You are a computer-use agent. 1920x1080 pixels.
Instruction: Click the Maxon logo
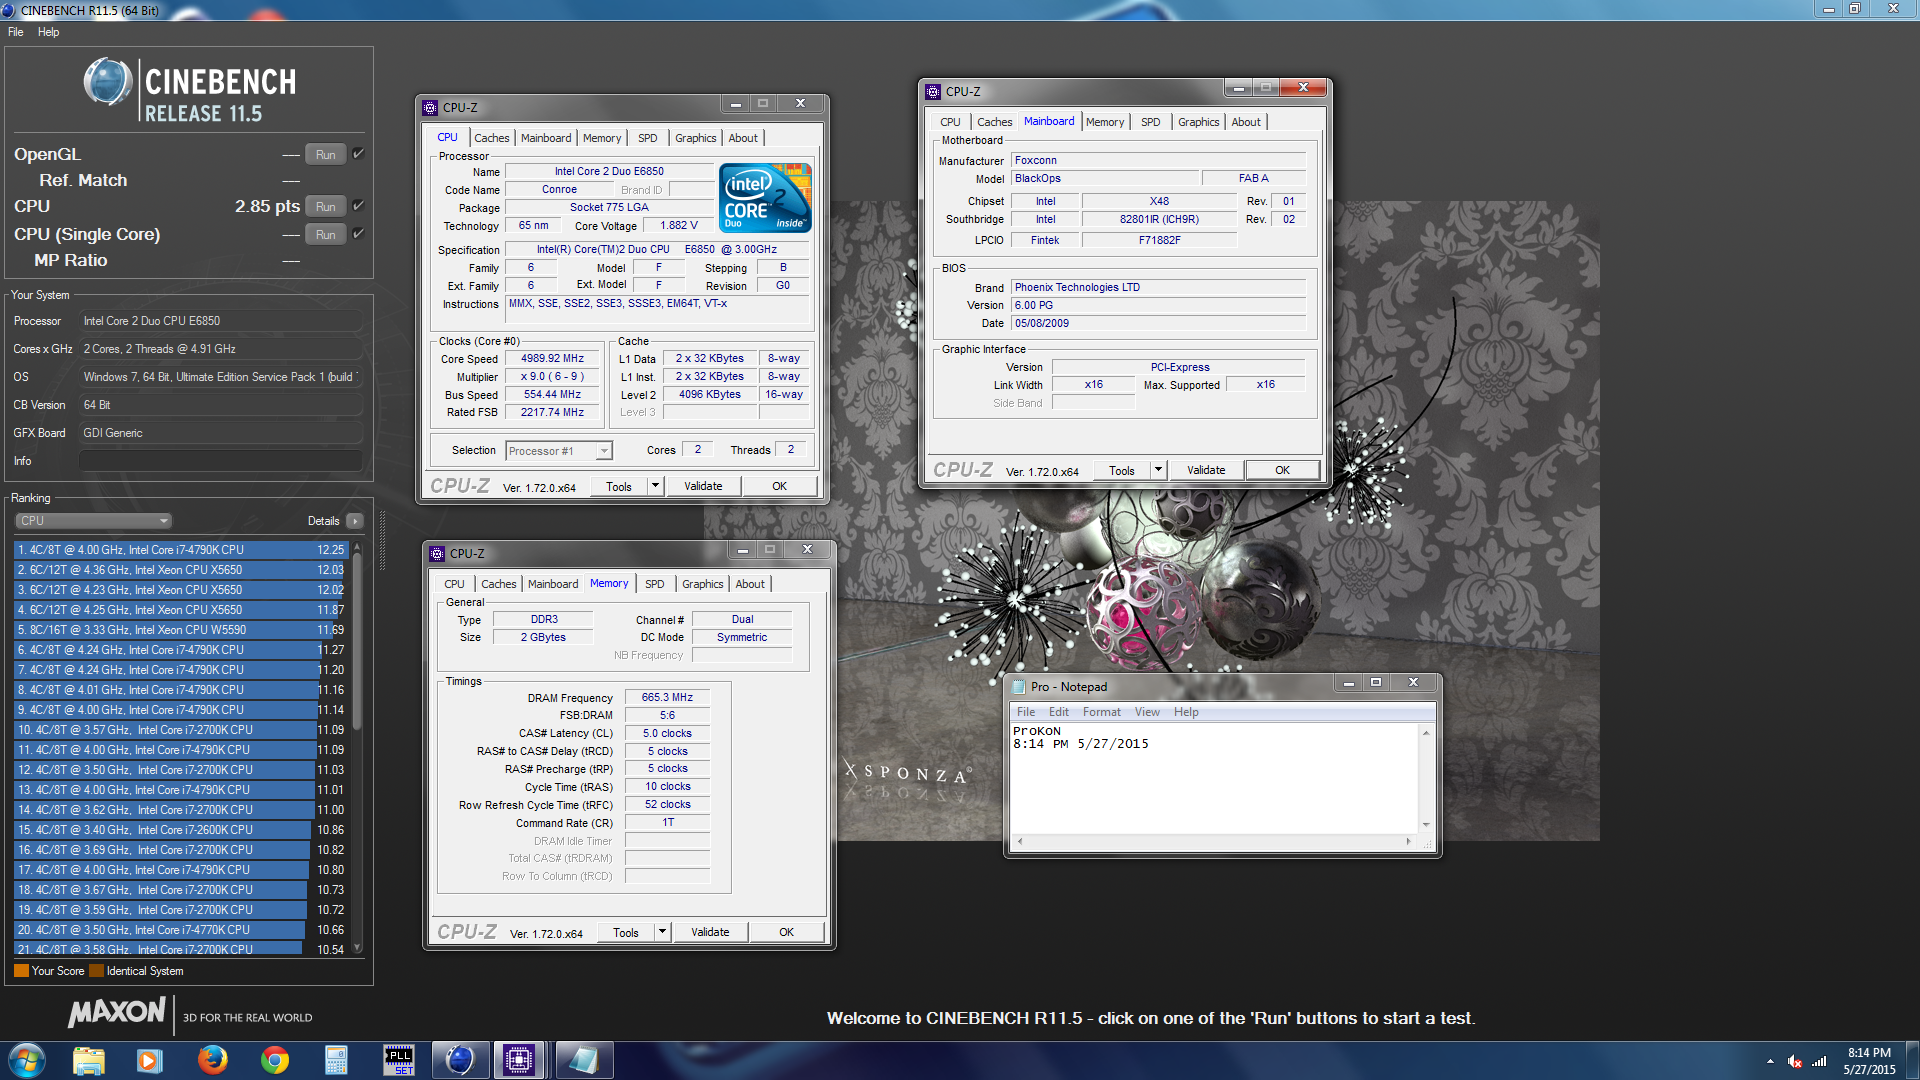[117, 1012]
